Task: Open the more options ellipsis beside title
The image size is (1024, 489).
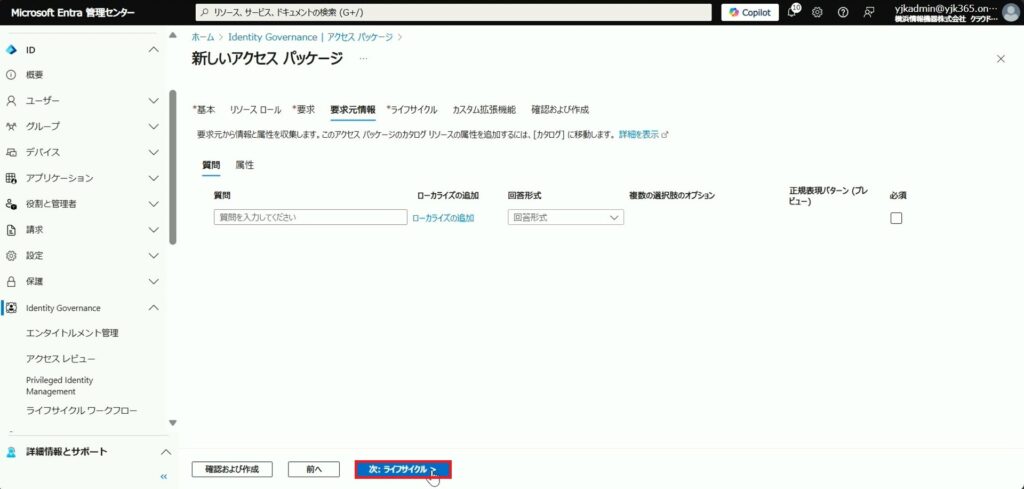Action: [x=363, y=59]
